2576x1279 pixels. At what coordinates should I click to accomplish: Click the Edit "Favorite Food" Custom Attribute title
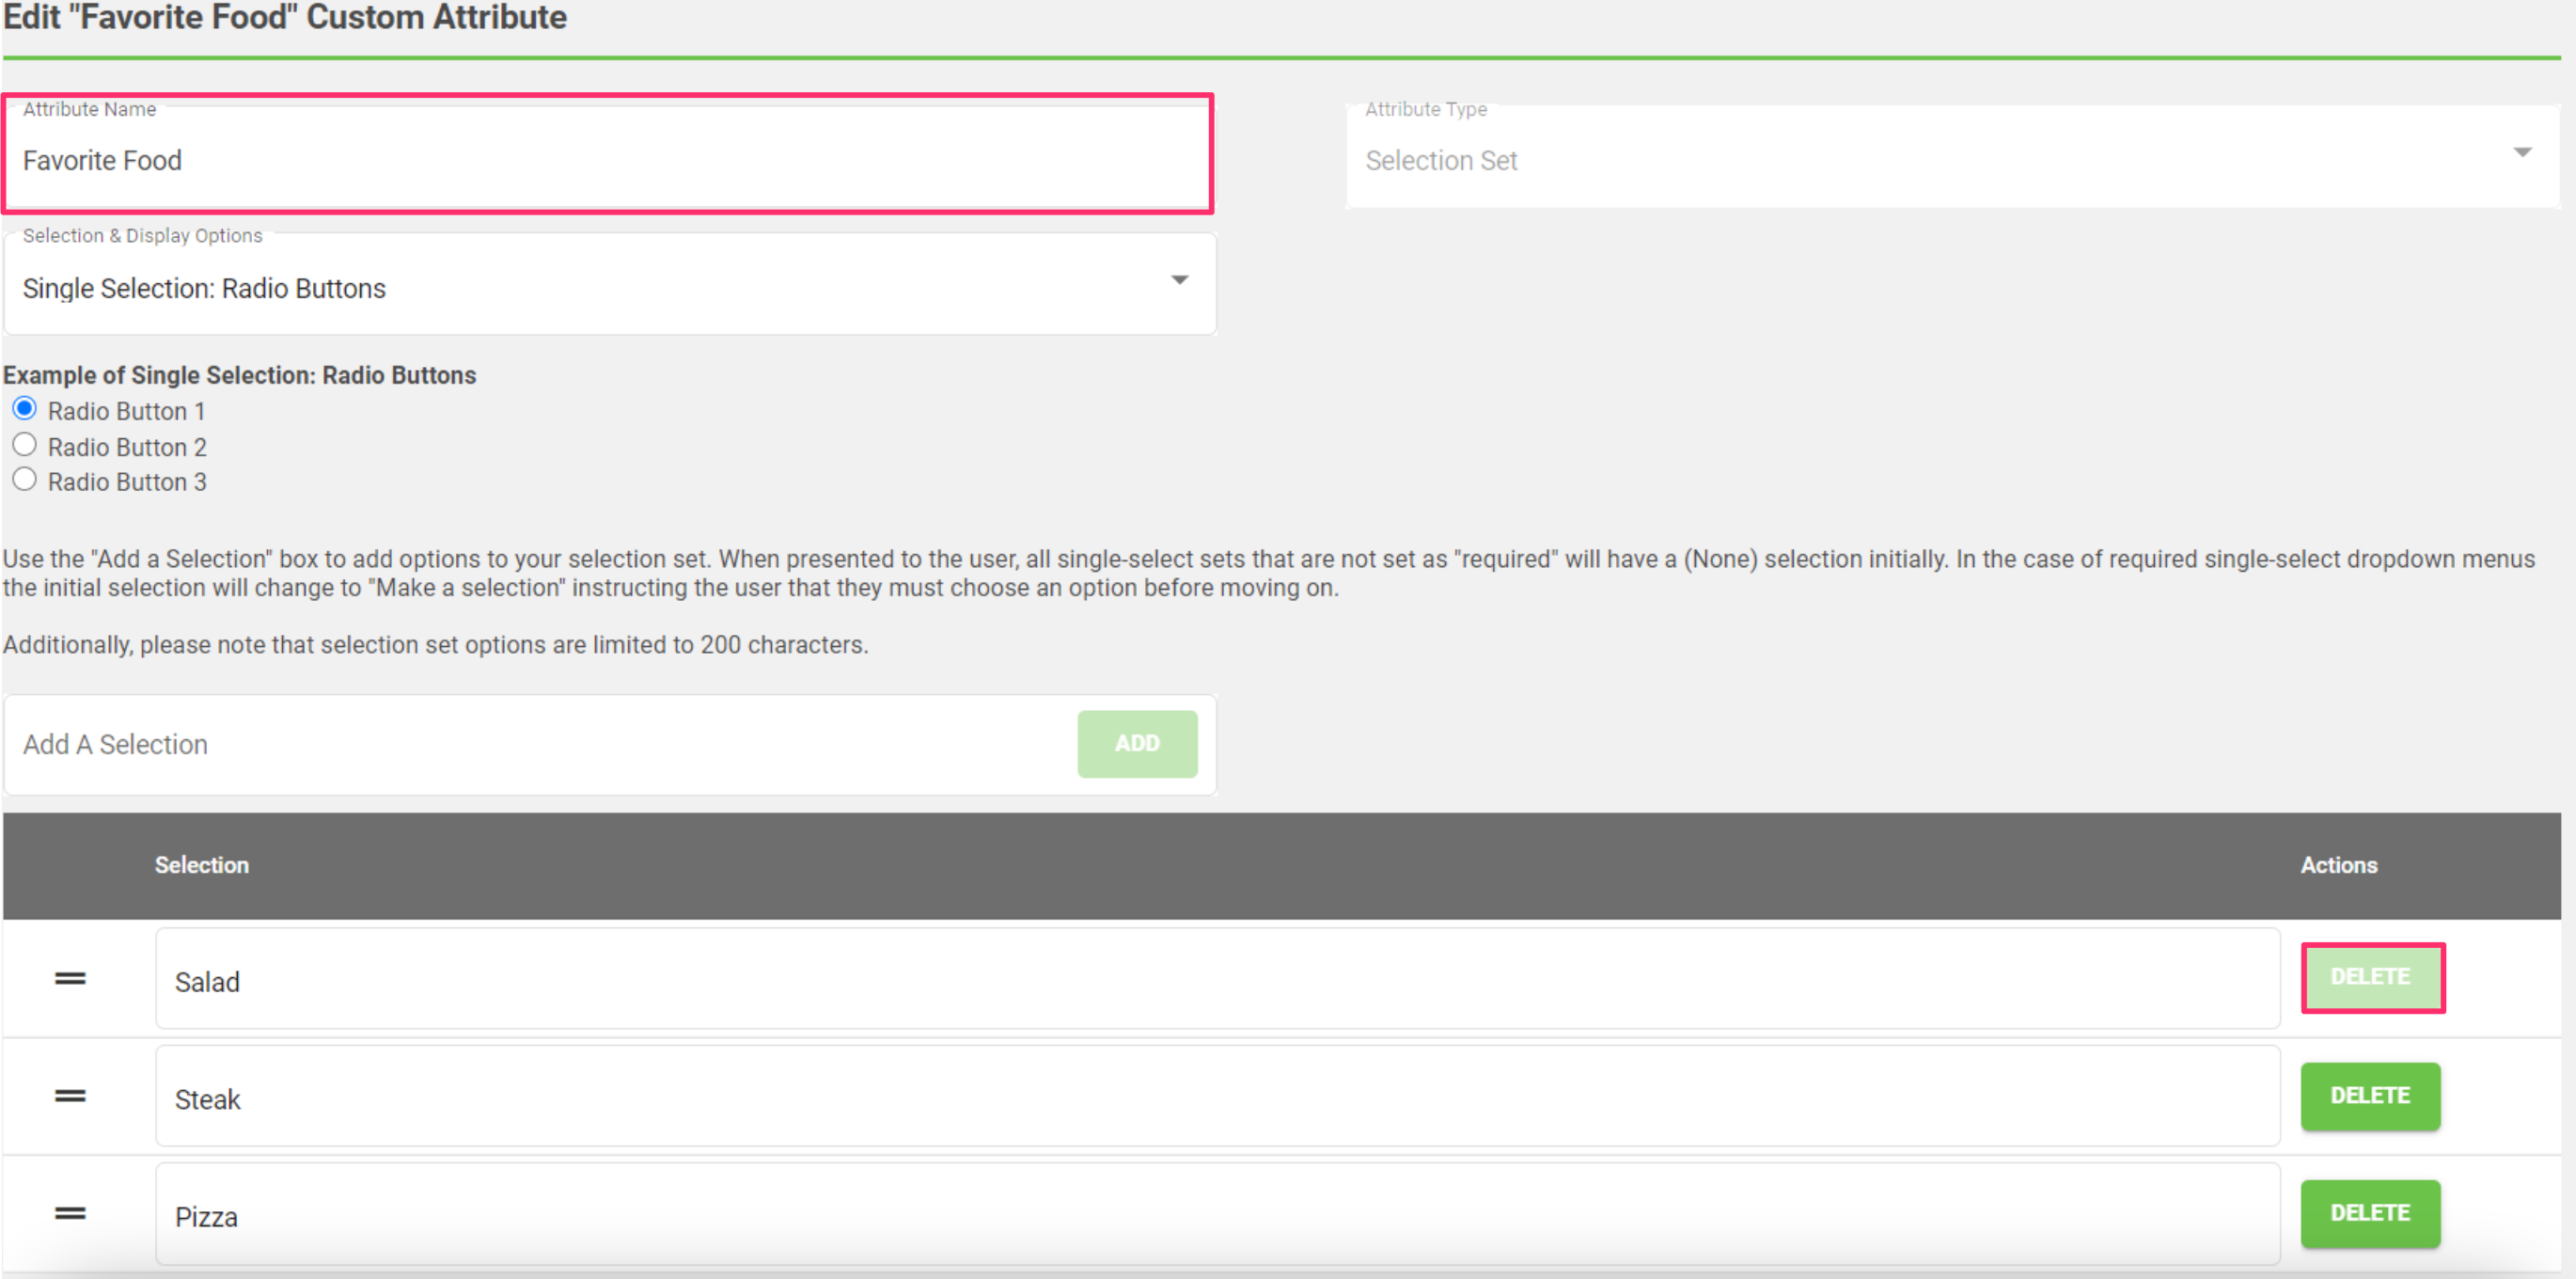click(x=285, y=17)
